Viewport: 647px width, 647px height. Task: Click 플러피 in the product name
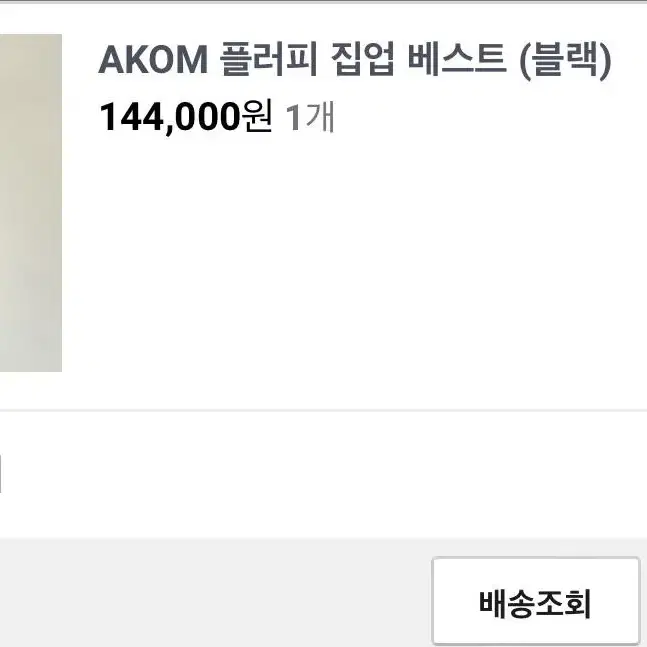click(x=269, y=60)
